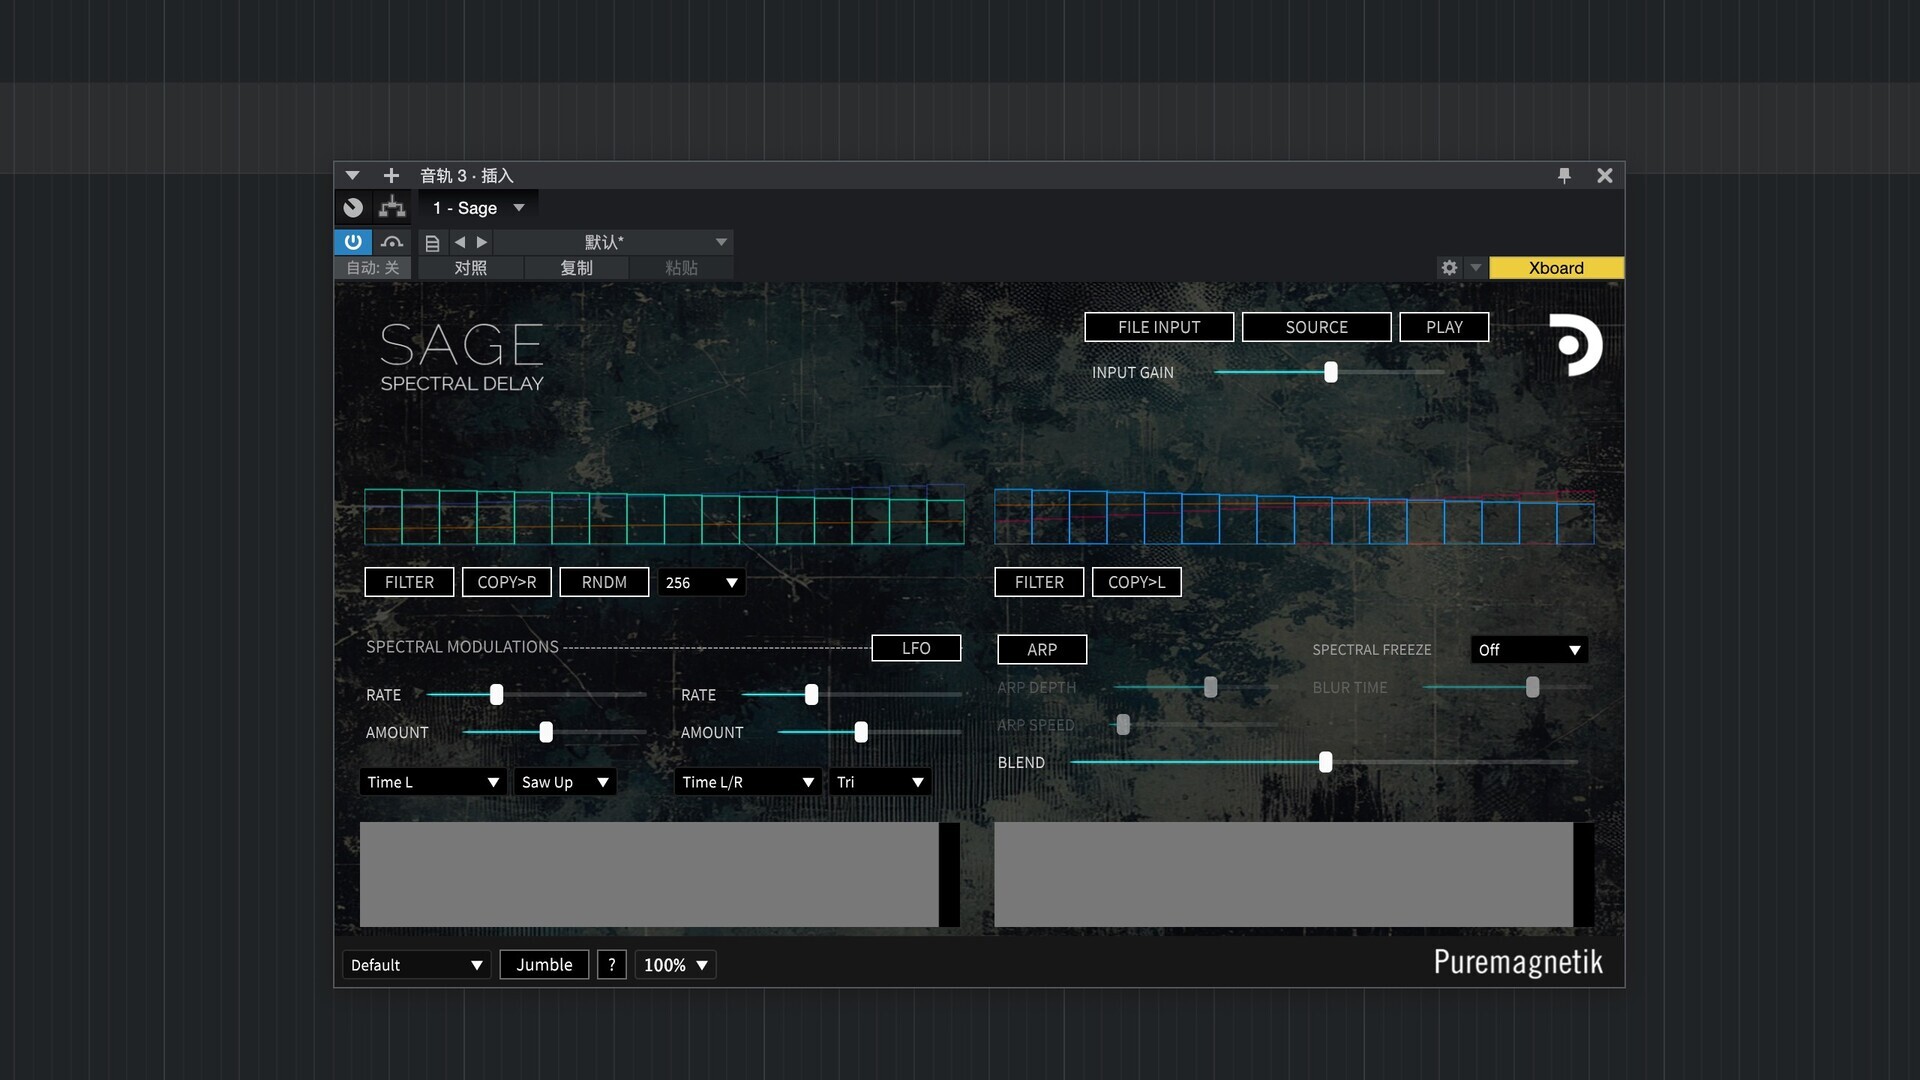Screen dimensions: 1920x1080
Task: Click the Xboard button
Action: [x=1556, y=268]
